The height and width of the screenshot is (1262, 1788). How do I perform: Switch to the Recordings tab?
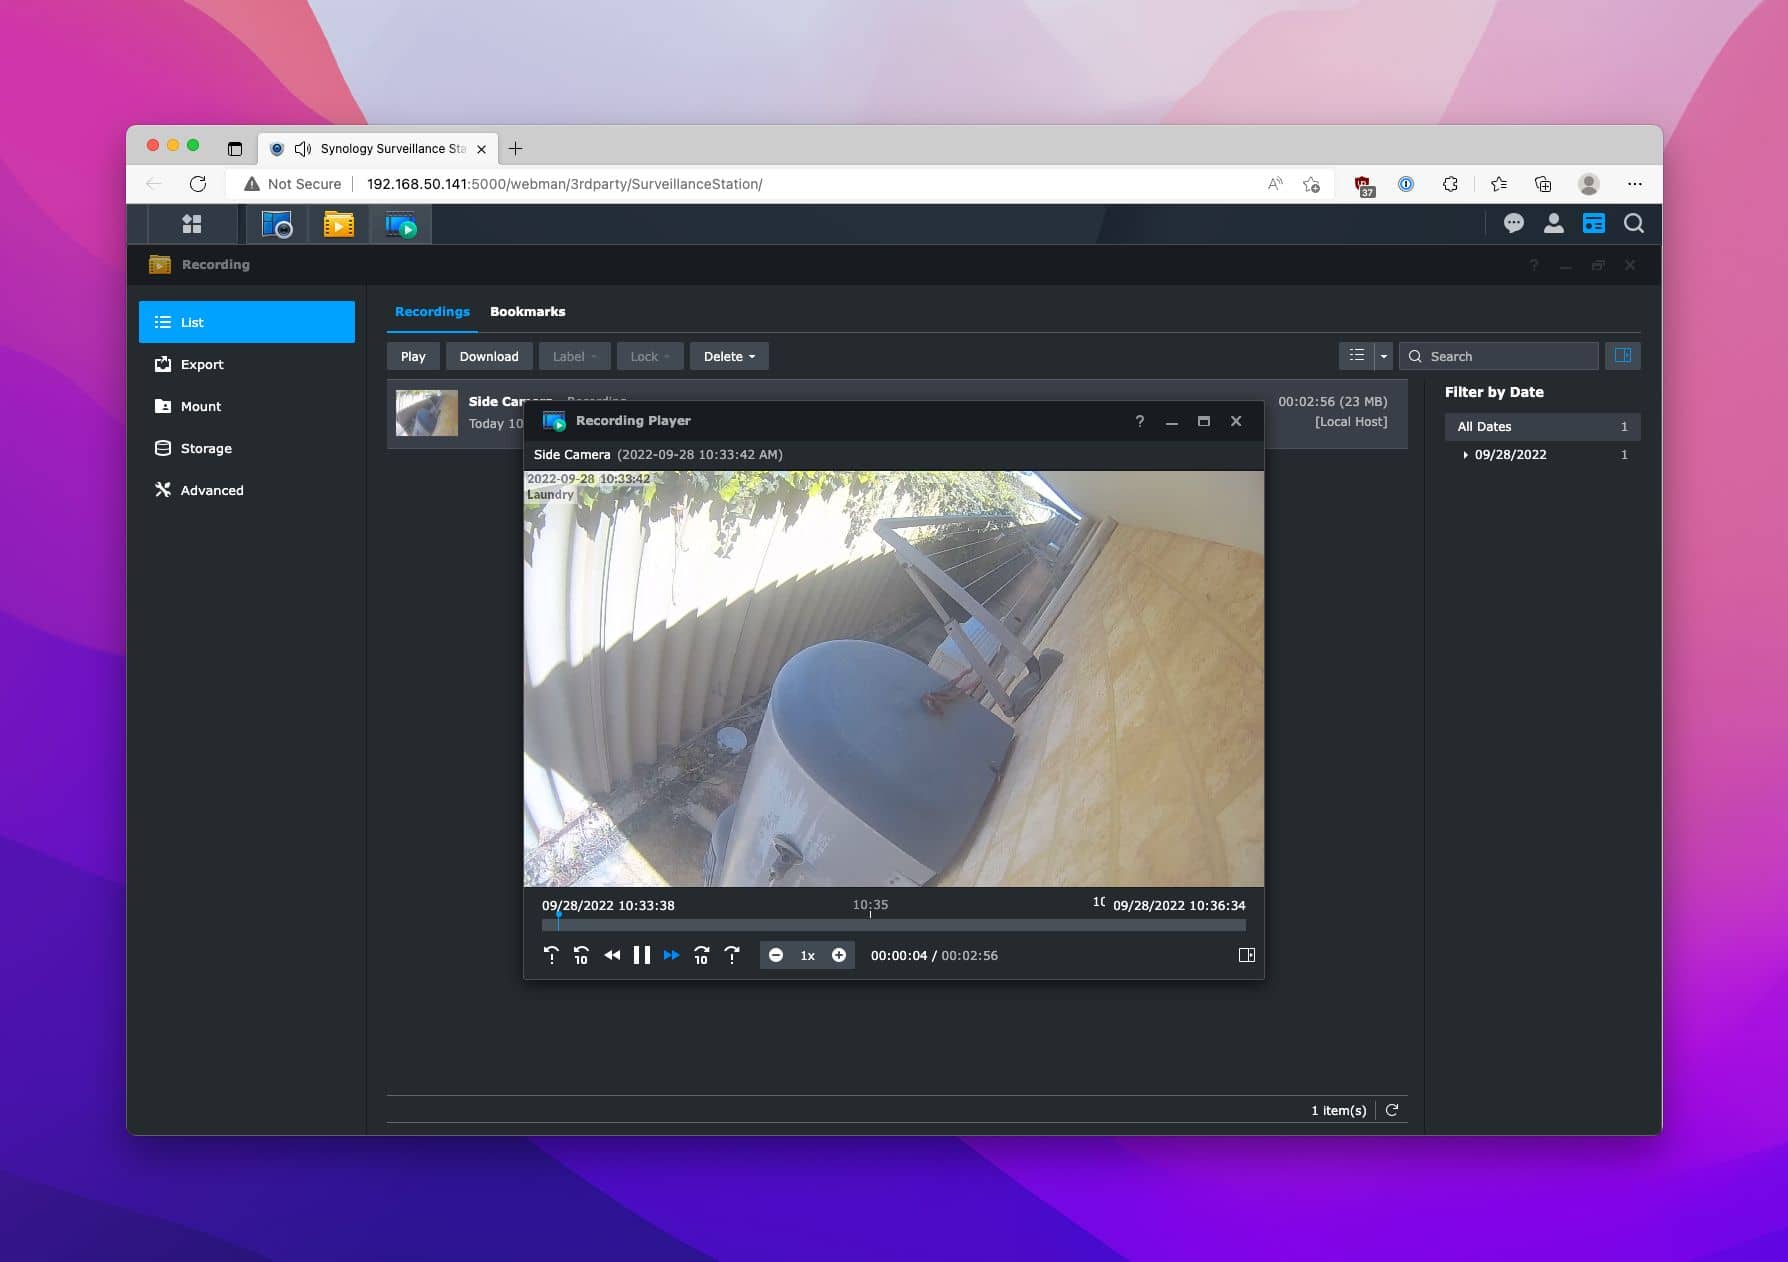[x=432, y=312]
